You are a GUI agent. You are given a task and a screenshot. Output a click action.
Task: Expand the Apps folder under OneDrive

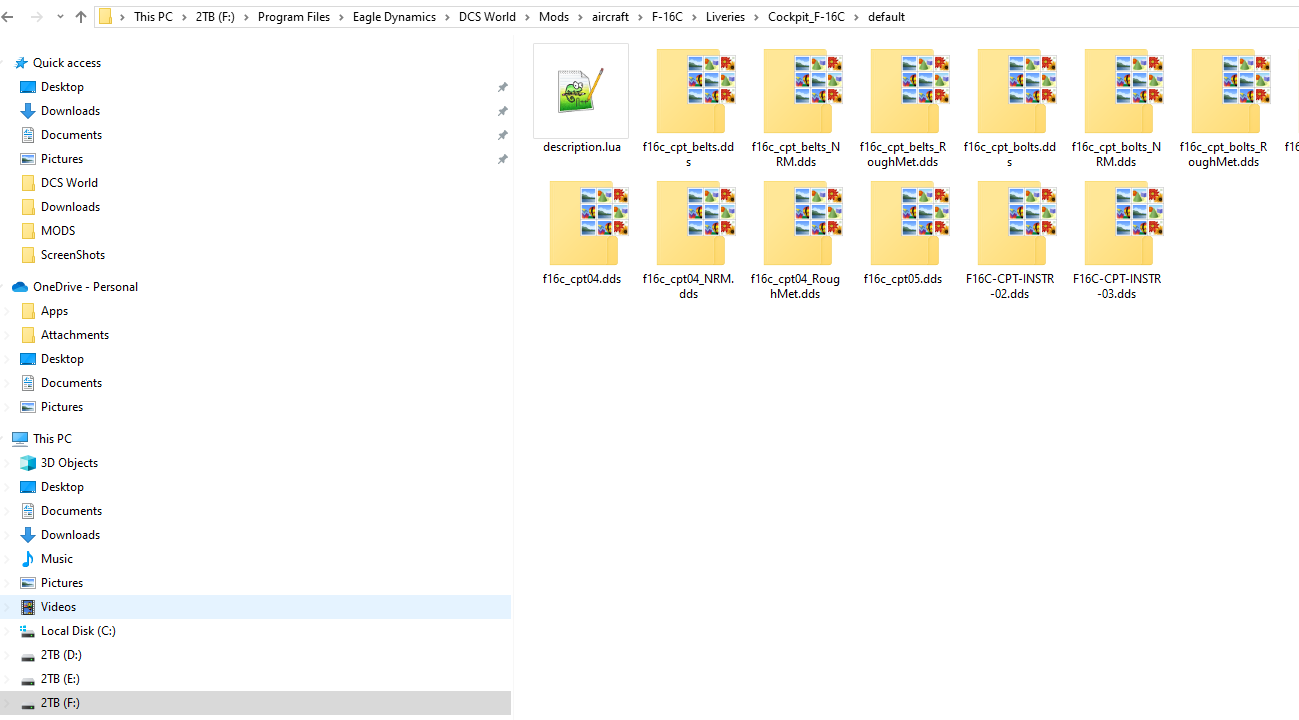[8, 311]
